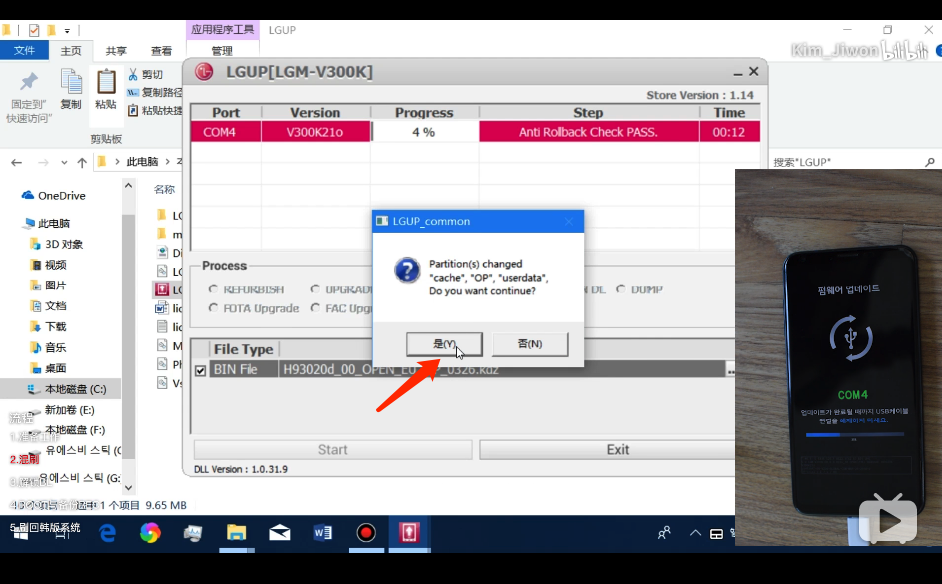Screen dimensions: 942x584
Task: Open the 查看 (View) ribbon tab
Action: point(161,51)
